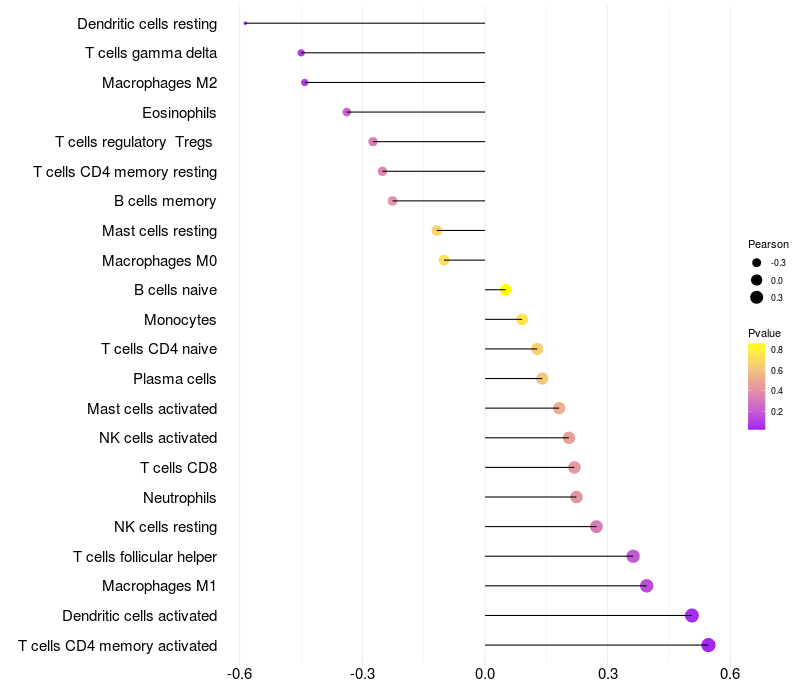Image resolution: width=800 pixels, height=700 pixels.
Task: Click the Eosinophils data point
Action: [347, 112]
